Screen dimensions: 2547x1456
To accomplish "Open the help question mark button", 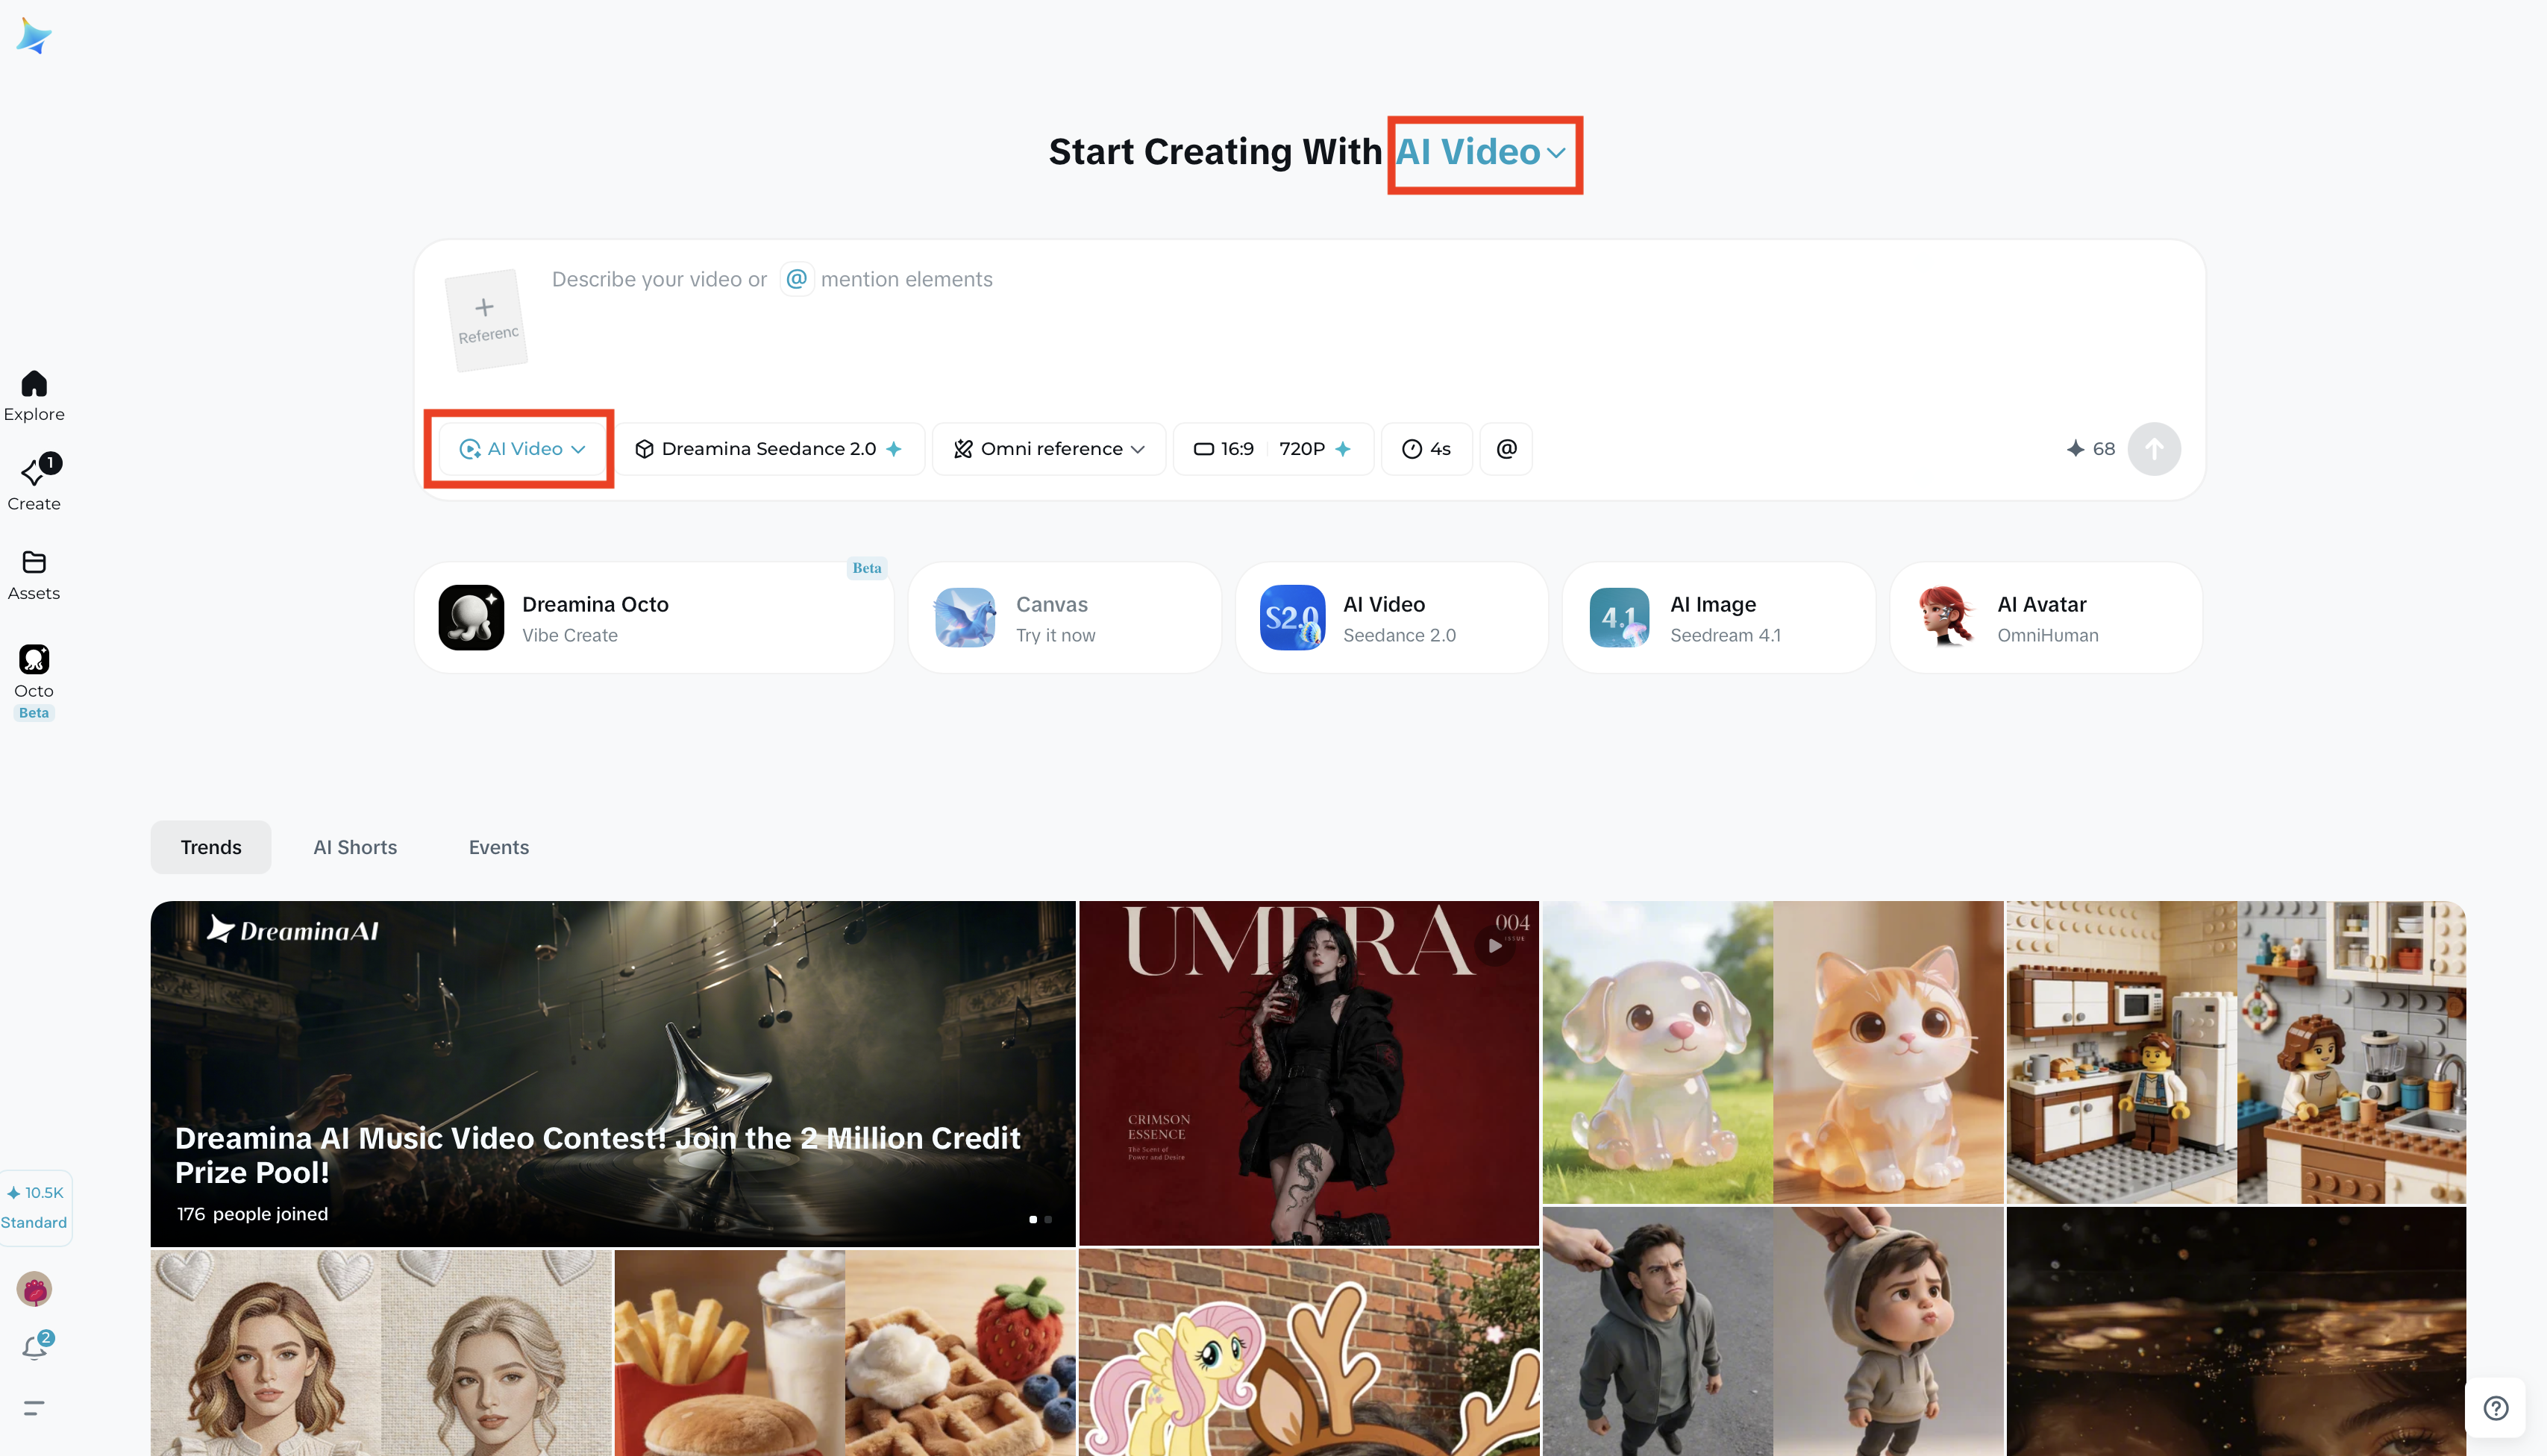I will [x=2496, y=1408].
